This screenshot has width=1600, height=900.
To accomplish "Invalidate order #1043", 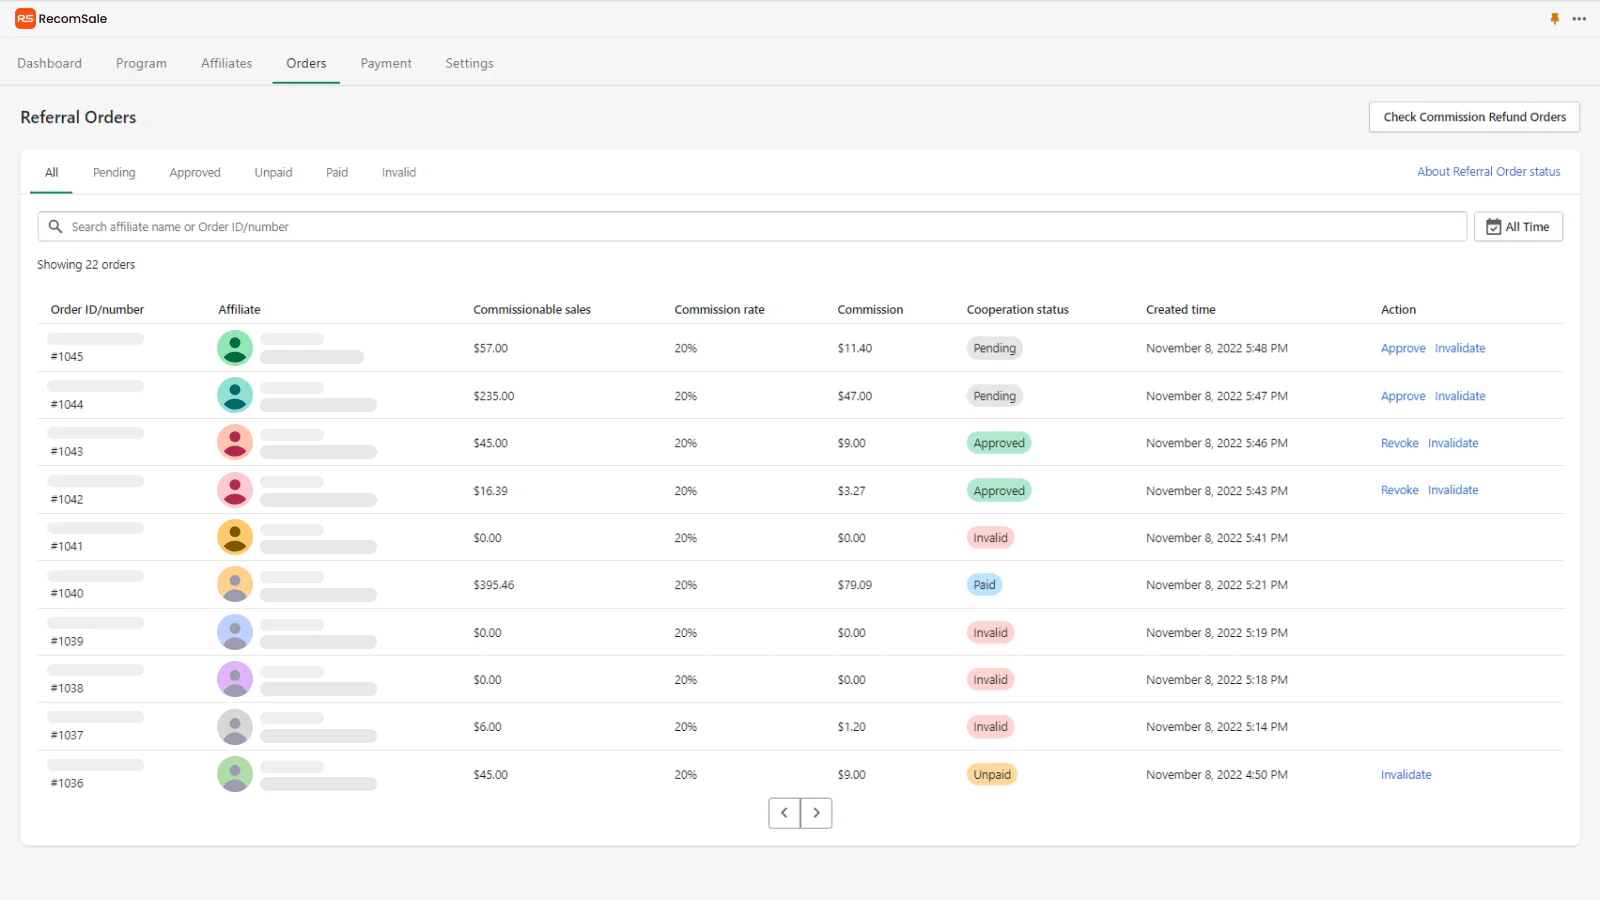I will [1453, 443].
